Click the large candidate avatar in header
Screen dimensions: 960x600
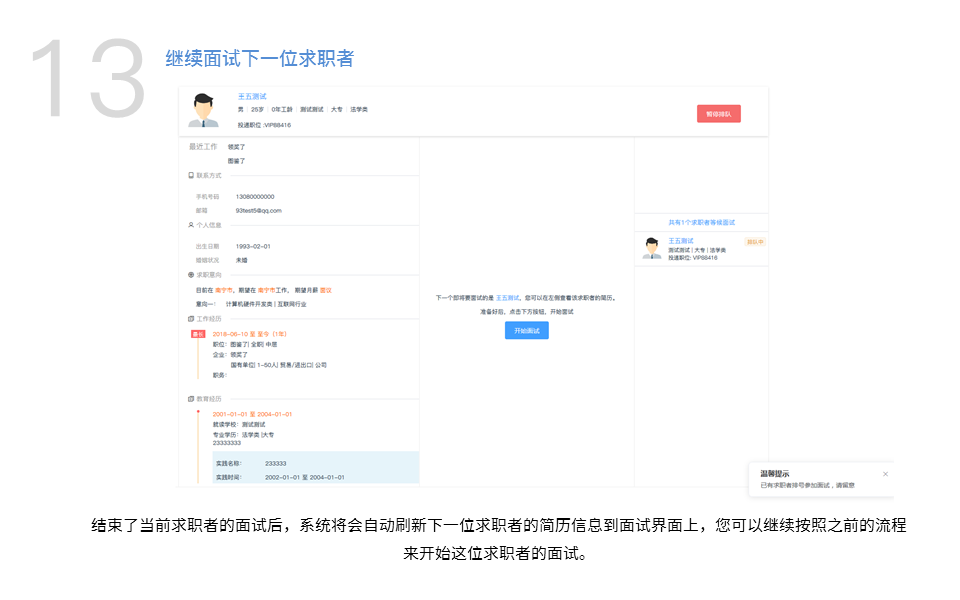point(203,110)
